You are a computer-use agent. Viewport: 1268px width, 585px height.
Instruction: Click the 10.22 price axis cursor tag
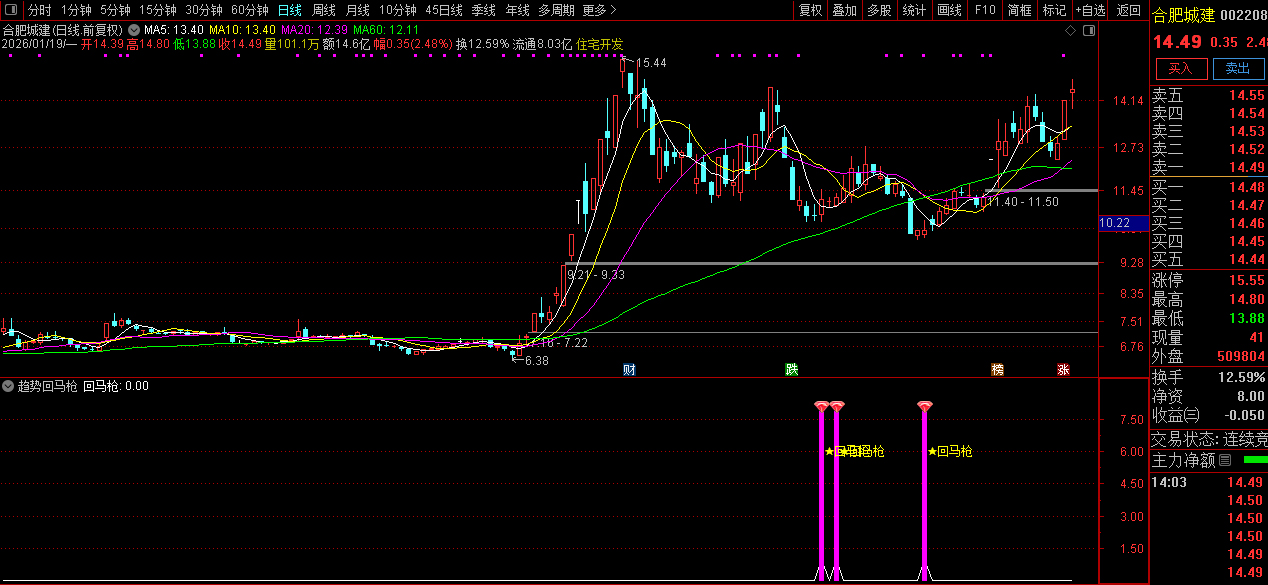tap(1122, 224)
